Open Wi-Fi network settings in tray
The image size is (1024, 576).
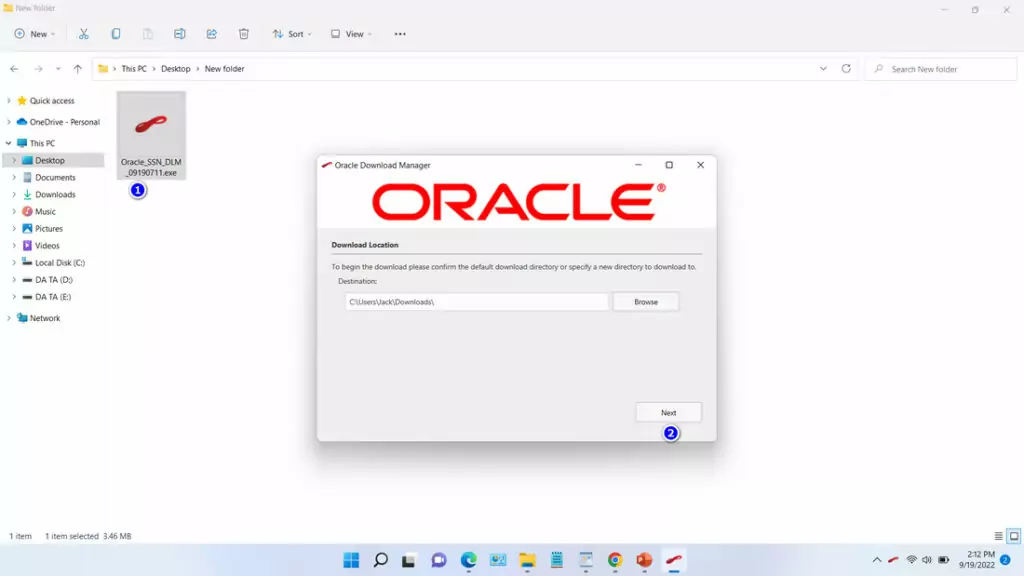point(912,560)
